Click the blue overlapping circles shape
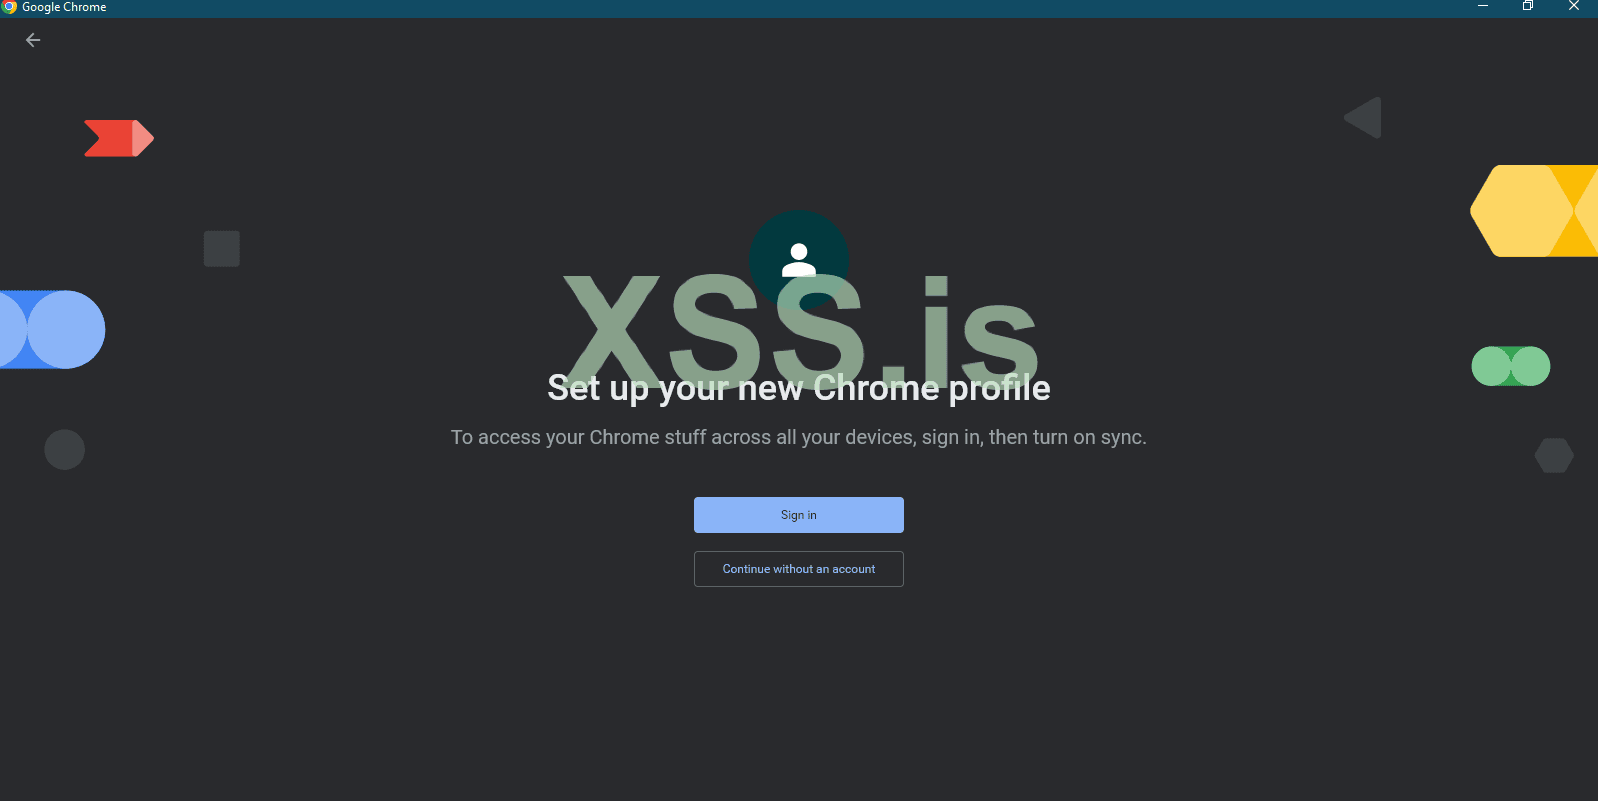 [x=52, y=330]
